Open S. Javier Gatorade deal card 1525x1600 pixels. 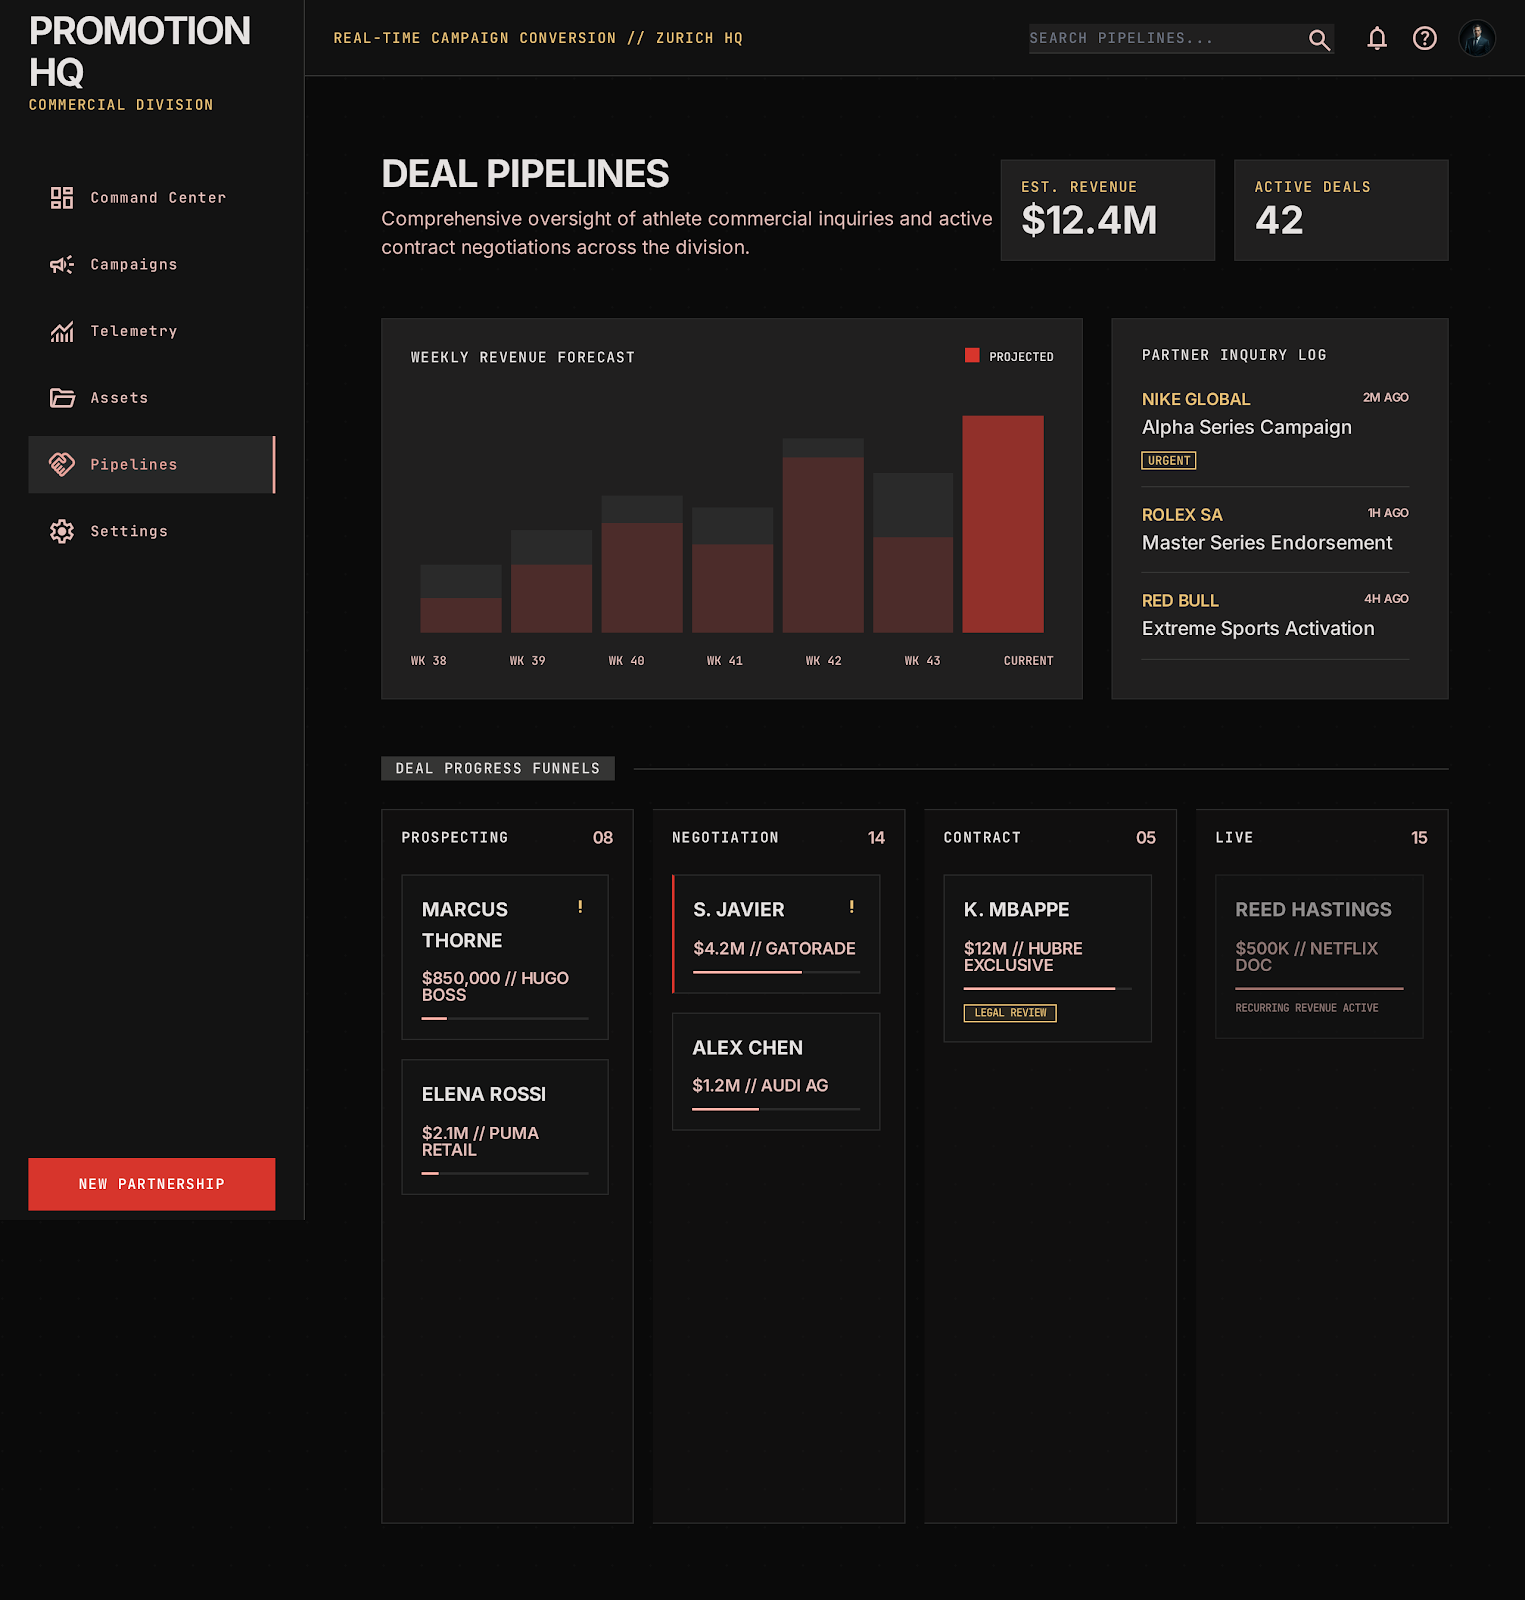pyautogui.click(x=776, y=934)
